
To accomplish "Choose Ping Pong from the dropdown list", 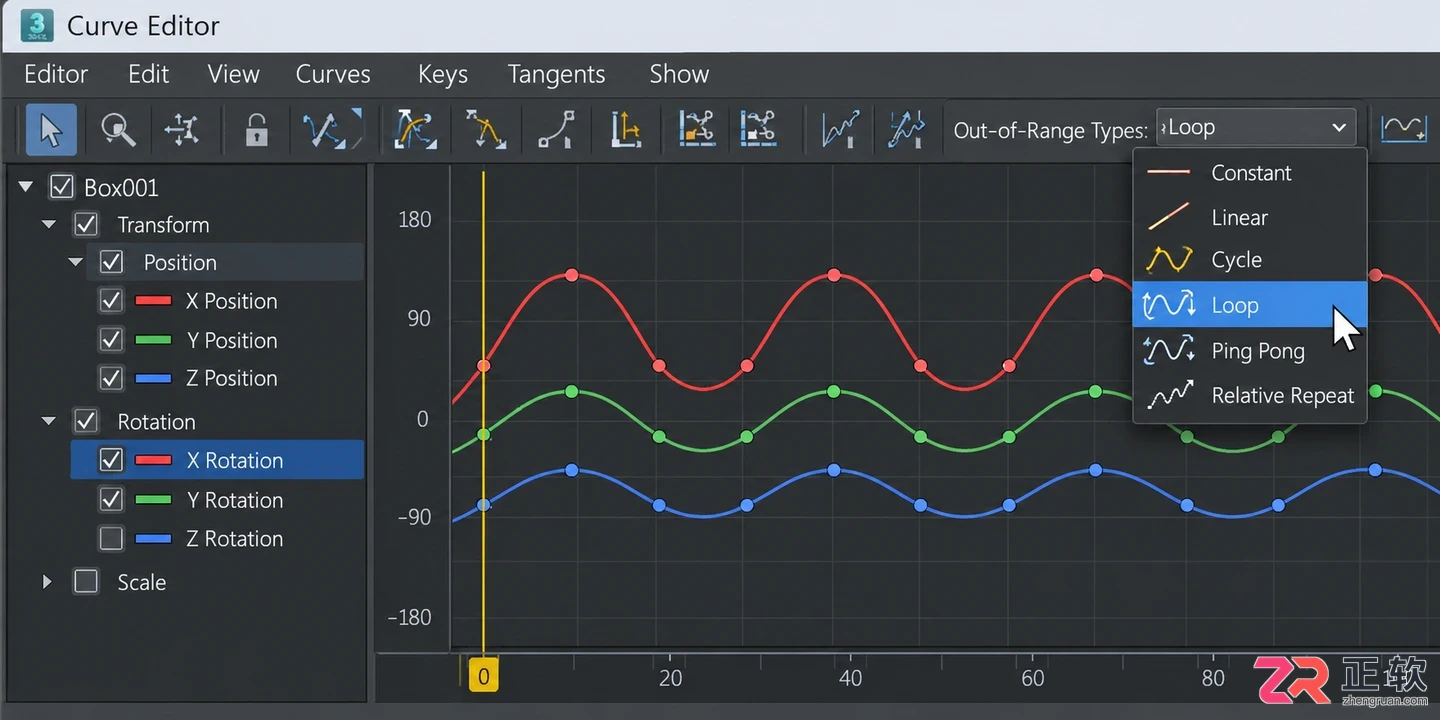I will (1249, 351).
